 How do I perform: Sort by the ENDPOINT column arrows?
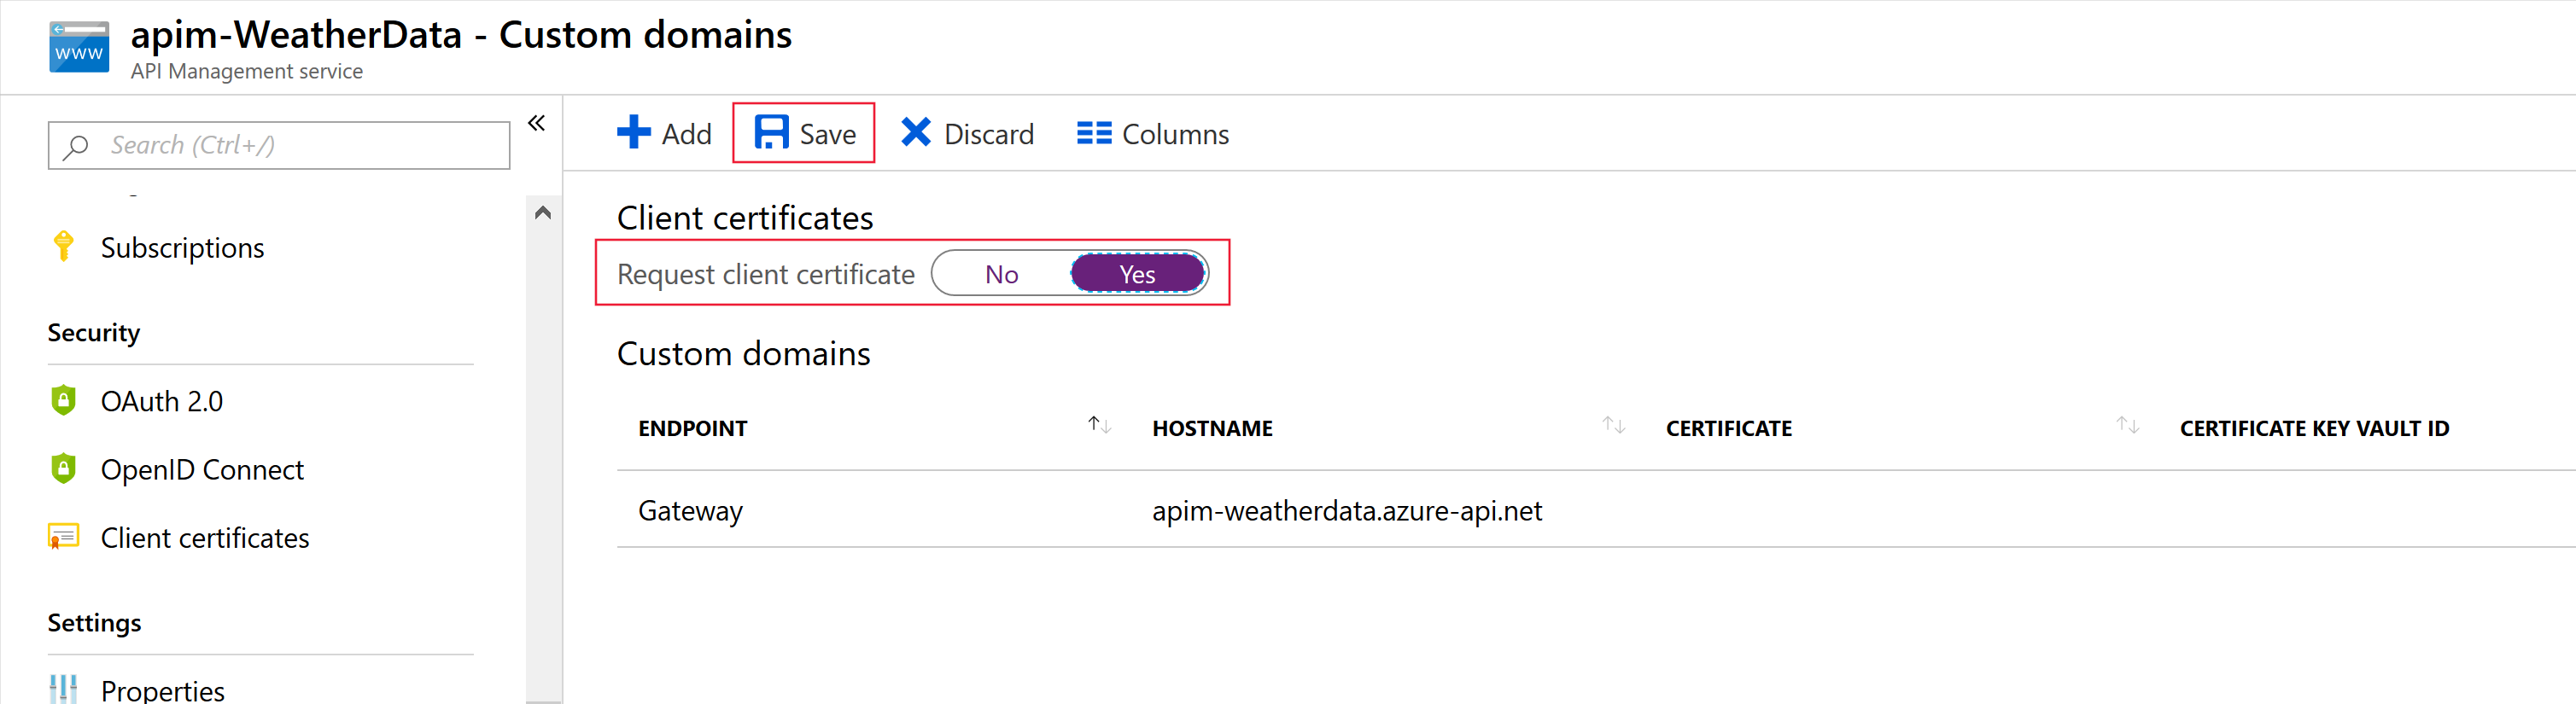click(x=1099, y=426)
